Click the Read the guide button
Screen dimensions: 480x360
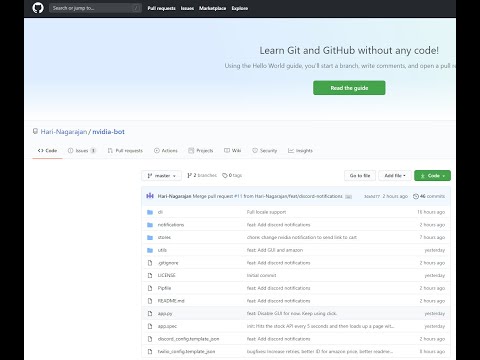[349, 88]
